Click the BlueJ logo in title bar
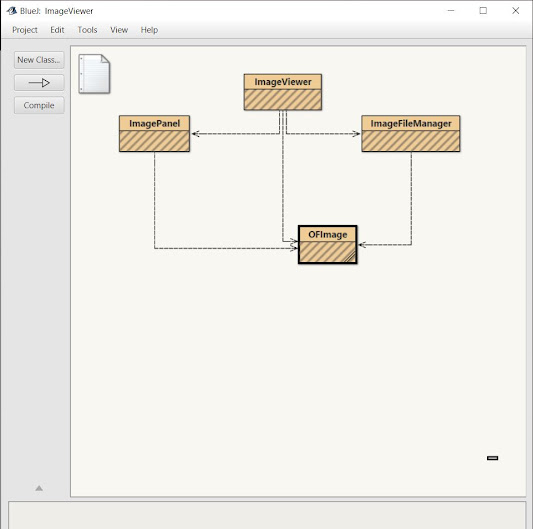 (12, 11)
